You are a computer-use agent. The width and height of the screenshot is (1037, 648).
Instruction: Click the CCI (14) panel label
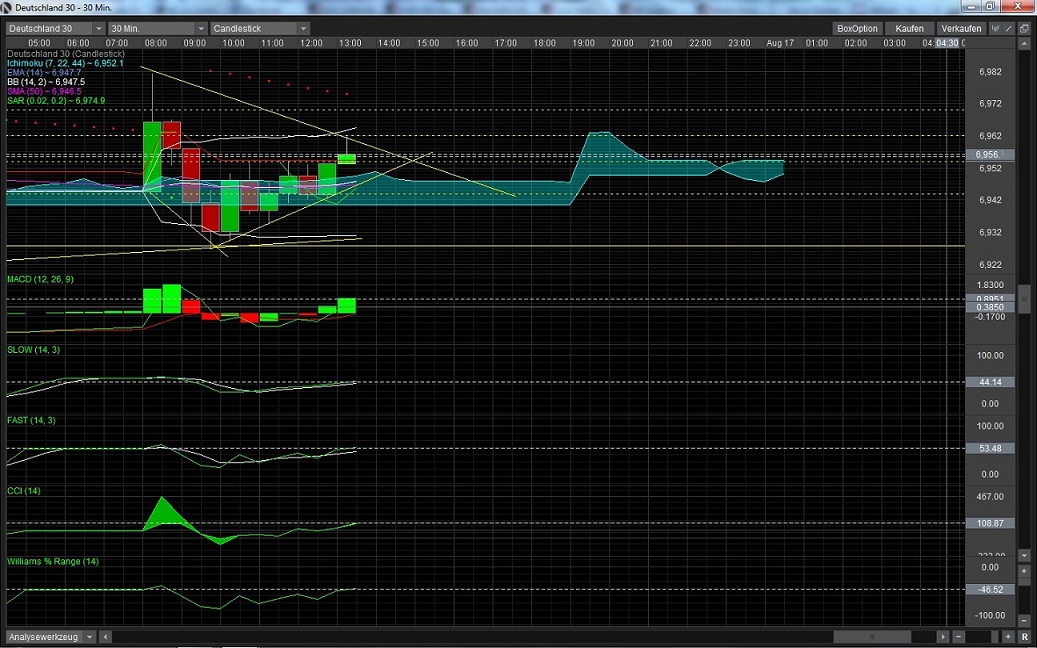pyautogui.click(x=24, y=491)
